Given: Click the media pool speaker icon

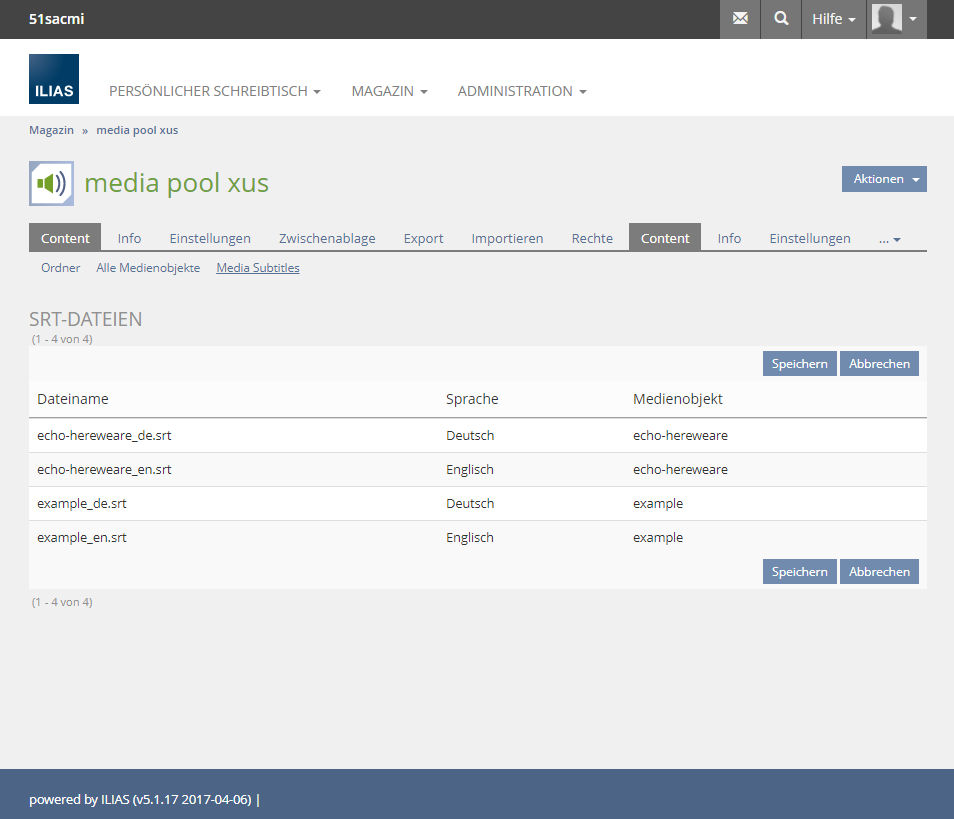Looking at the screenshot, I should 51,183.
